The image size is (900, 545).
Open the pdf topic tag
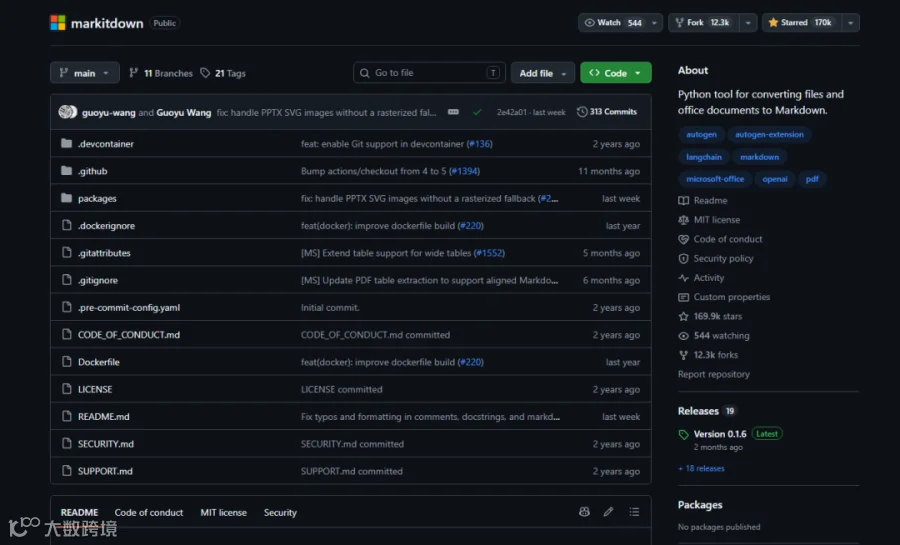[812, 179]
